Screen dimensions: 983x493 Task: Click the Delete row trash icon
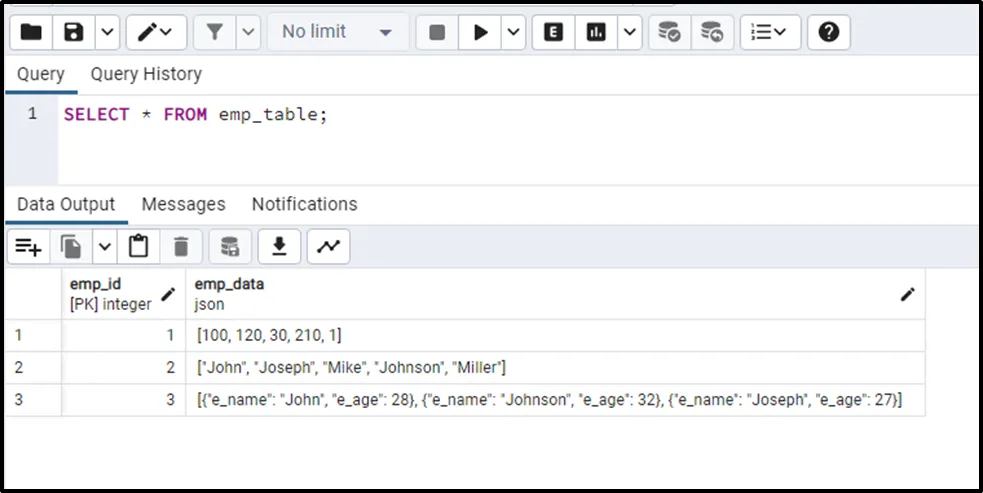click(181, 246)
